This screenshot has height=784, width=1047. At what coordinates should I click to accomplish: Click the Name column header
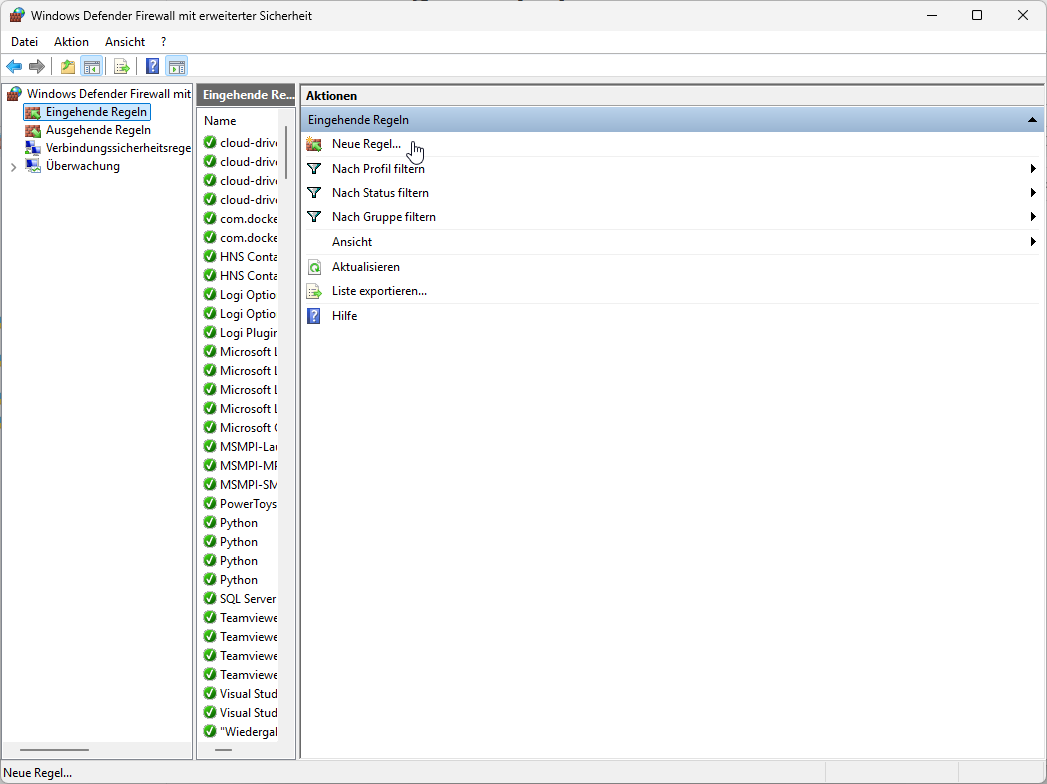(x=221, y=121)
